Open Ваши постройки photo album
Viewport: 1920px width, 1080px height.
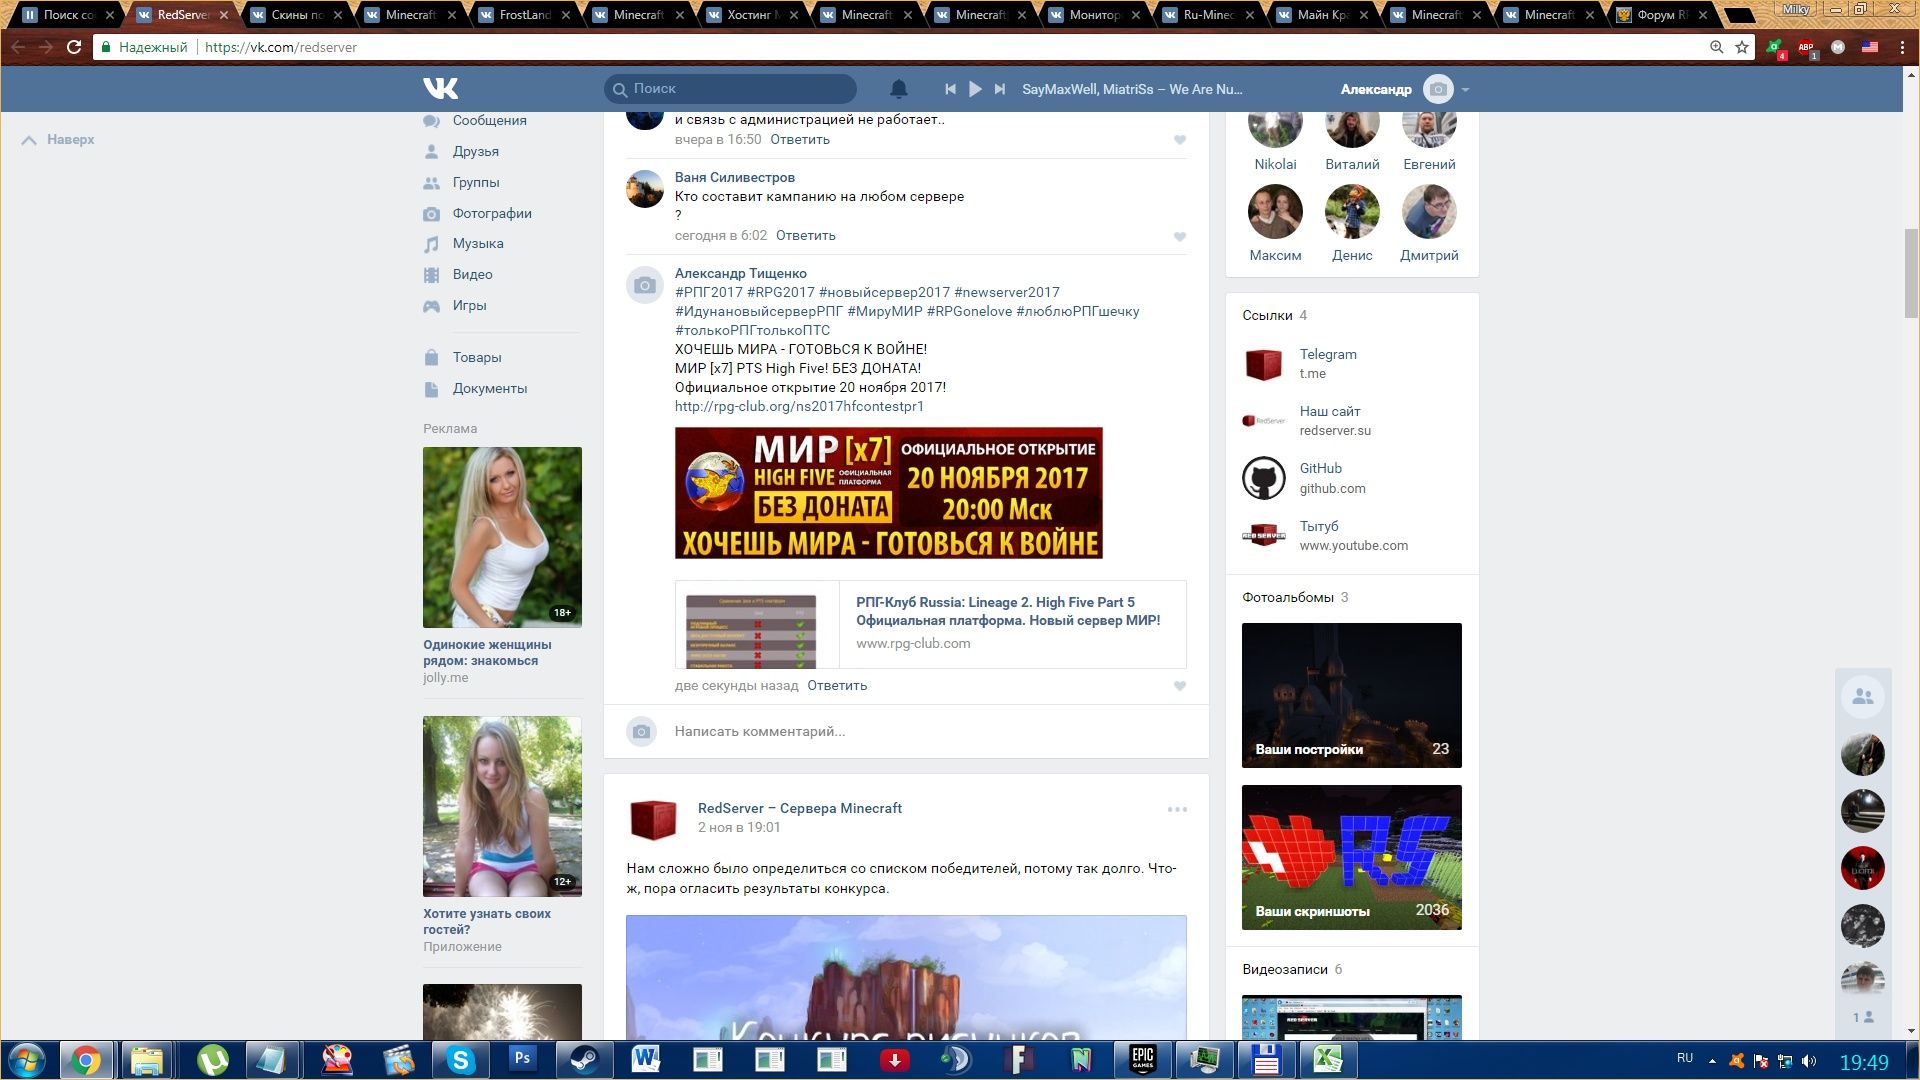pos(1351,695)
